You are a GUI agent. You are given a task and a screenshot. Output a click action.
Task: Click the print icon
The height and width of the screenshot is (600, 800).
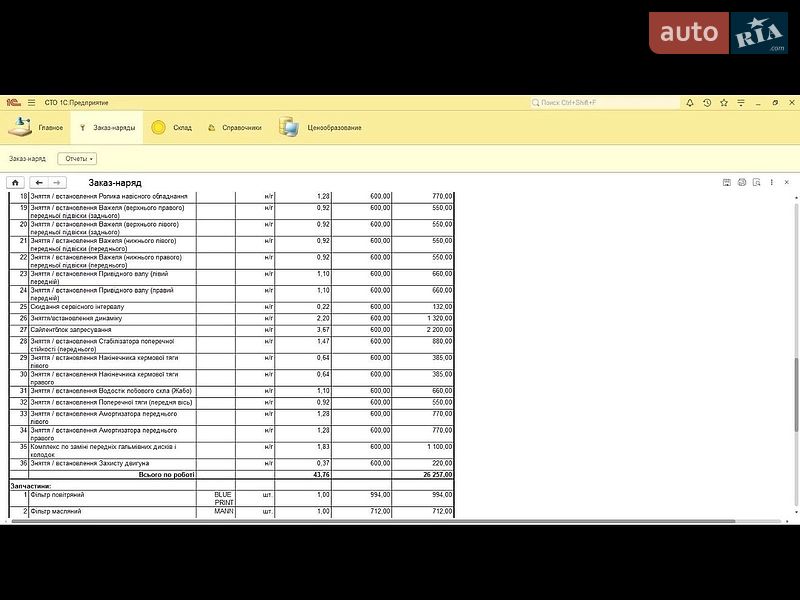tap(742, 182)
